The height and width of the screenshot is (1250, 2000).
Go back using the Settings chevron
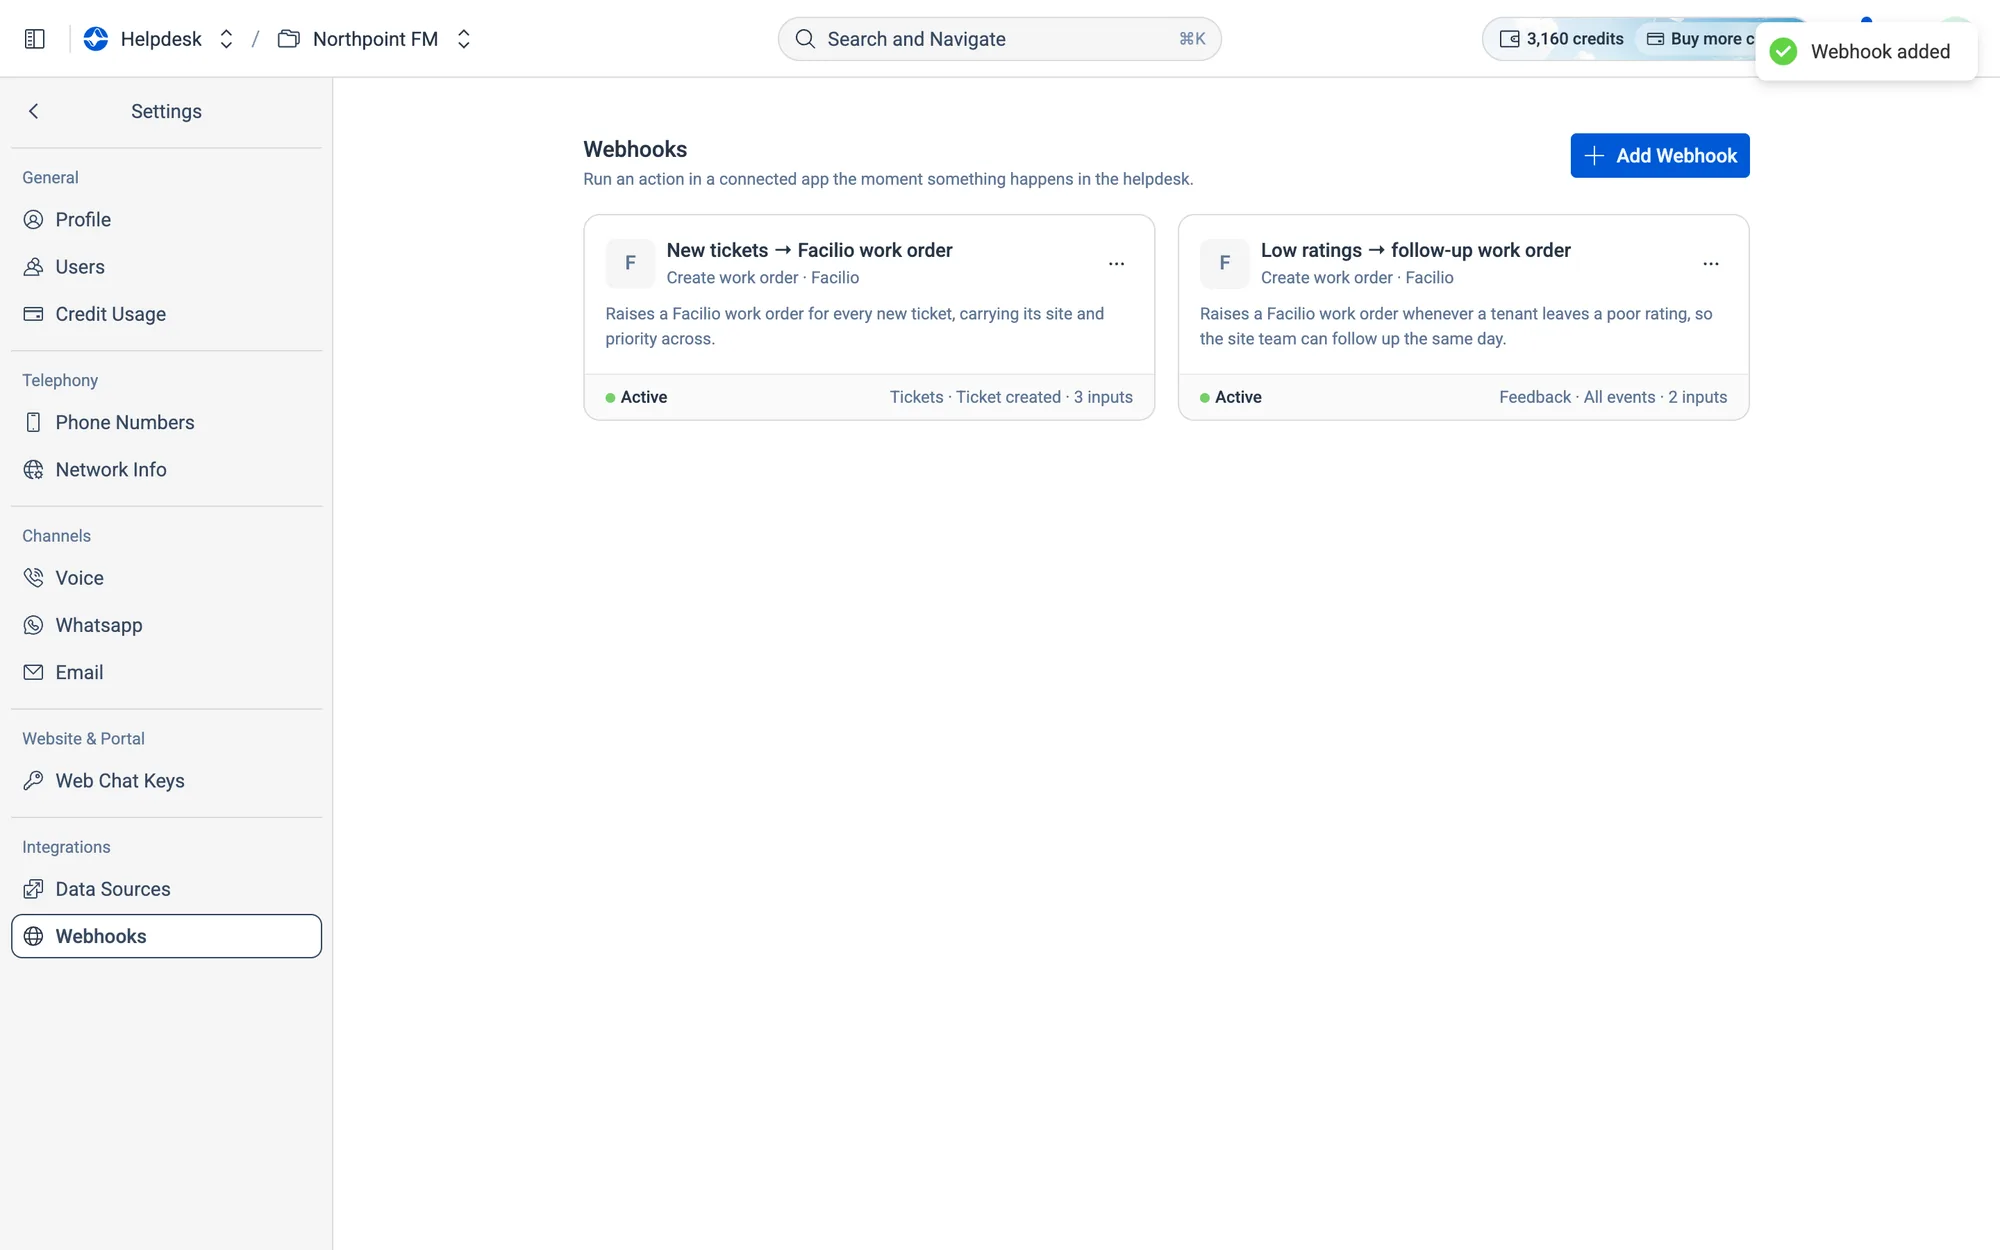[34, 111]
